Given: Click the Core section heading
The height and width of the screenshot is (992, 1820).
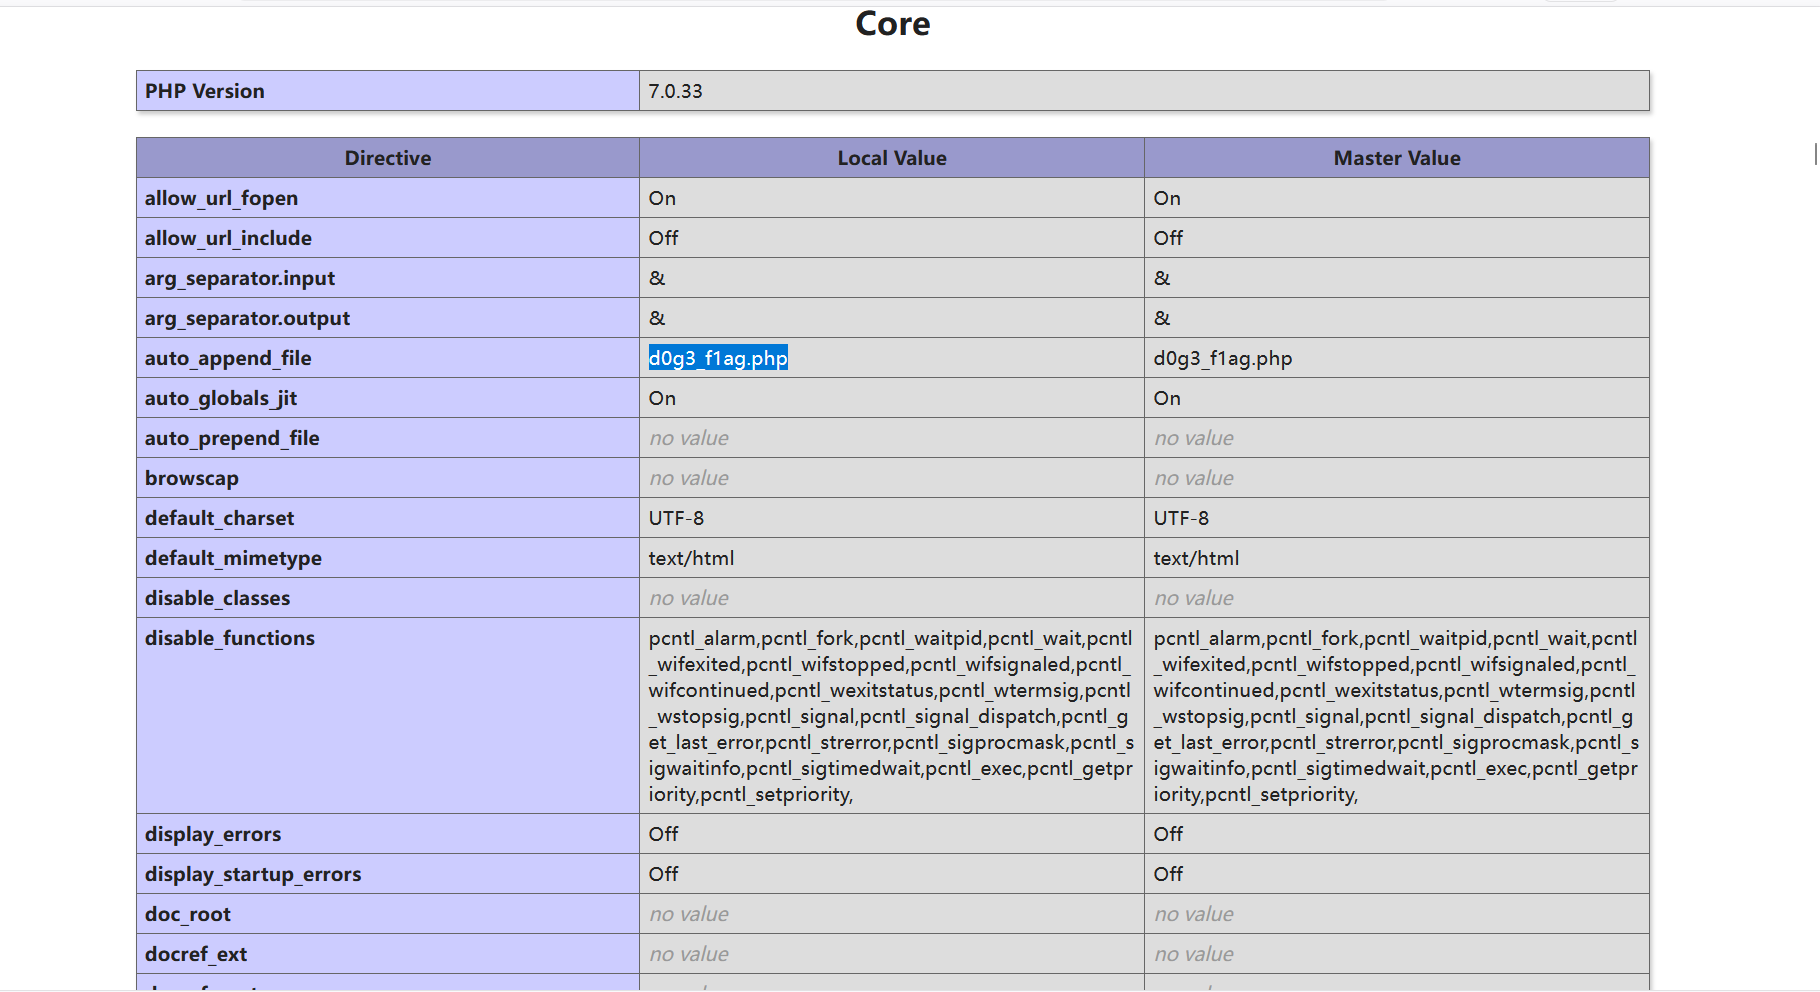Looking at the screenshot, I should 892,24.
